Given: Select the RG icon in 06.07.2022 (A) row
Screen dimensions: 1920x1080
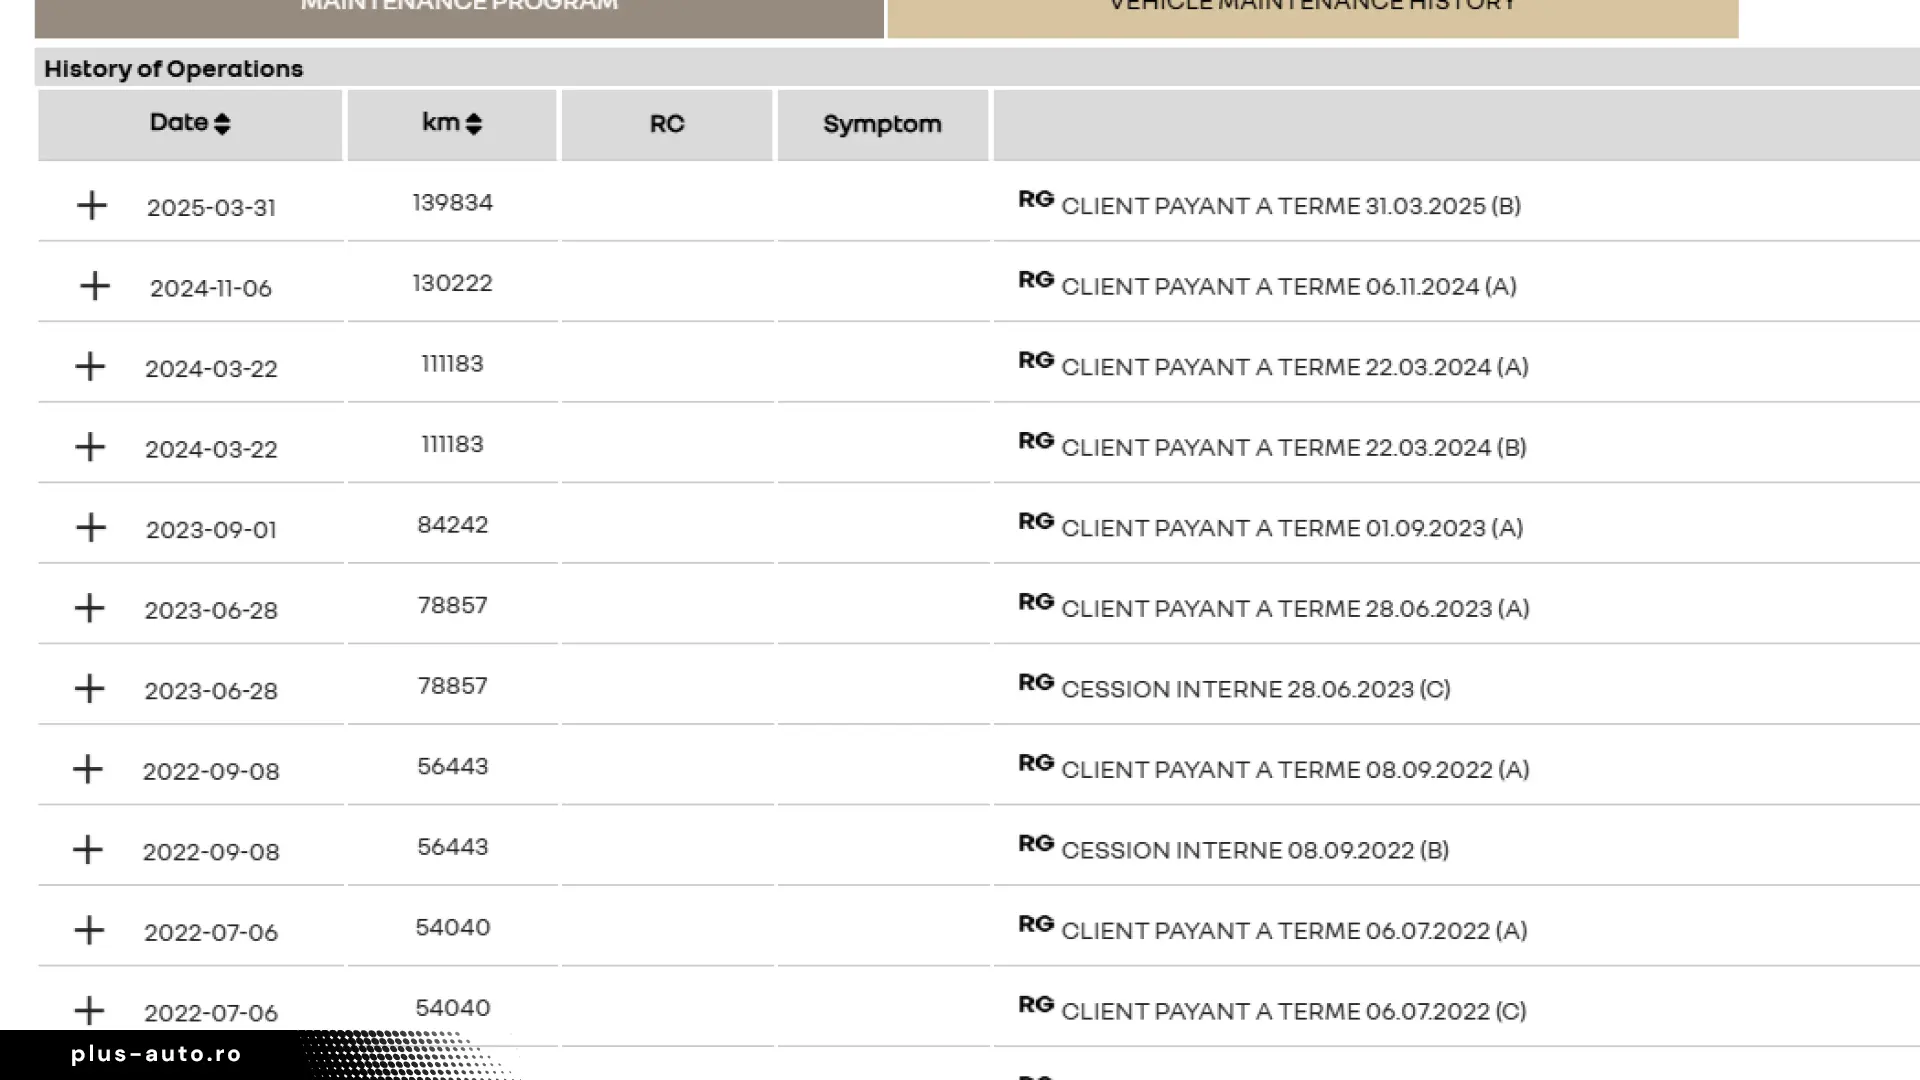Looking at the screenshot, I should pyautogui.click(x=1036, y=924).
